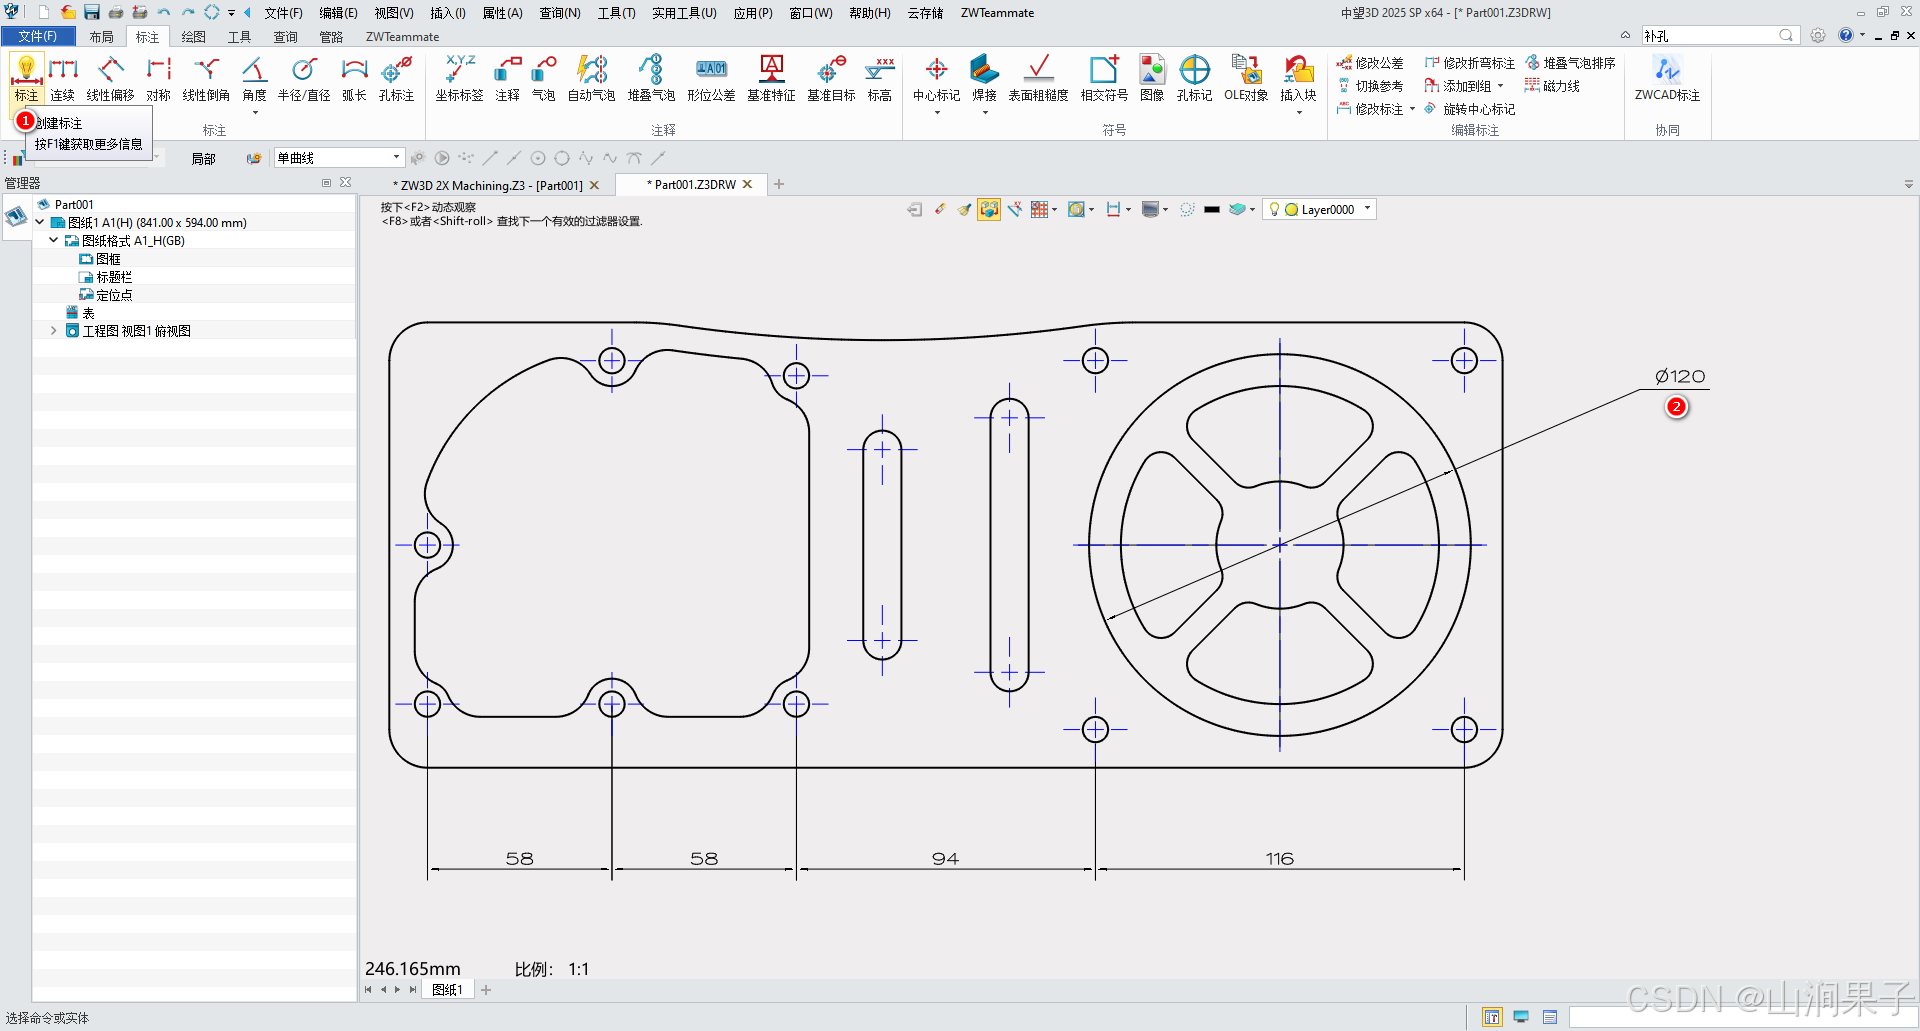The width and height of the screenshot is (1920, 1031).
Task: Click the save icon in quick access toolbar
Action: pos(91,12)
